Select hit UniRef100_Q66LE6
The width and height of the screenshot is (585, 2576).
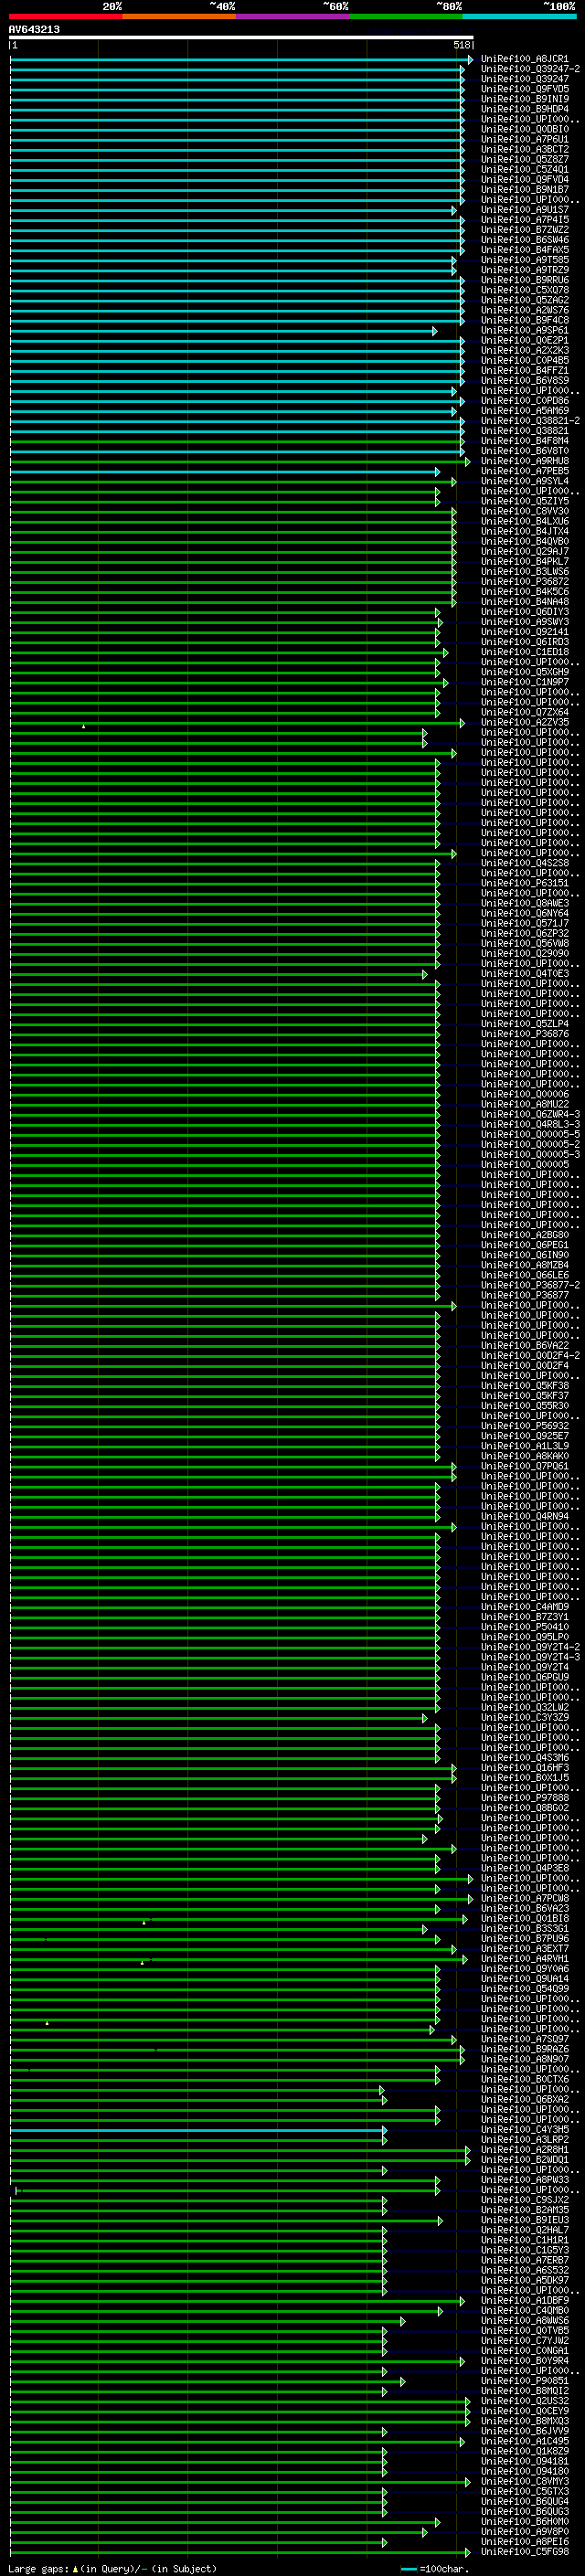(524, 1275)
